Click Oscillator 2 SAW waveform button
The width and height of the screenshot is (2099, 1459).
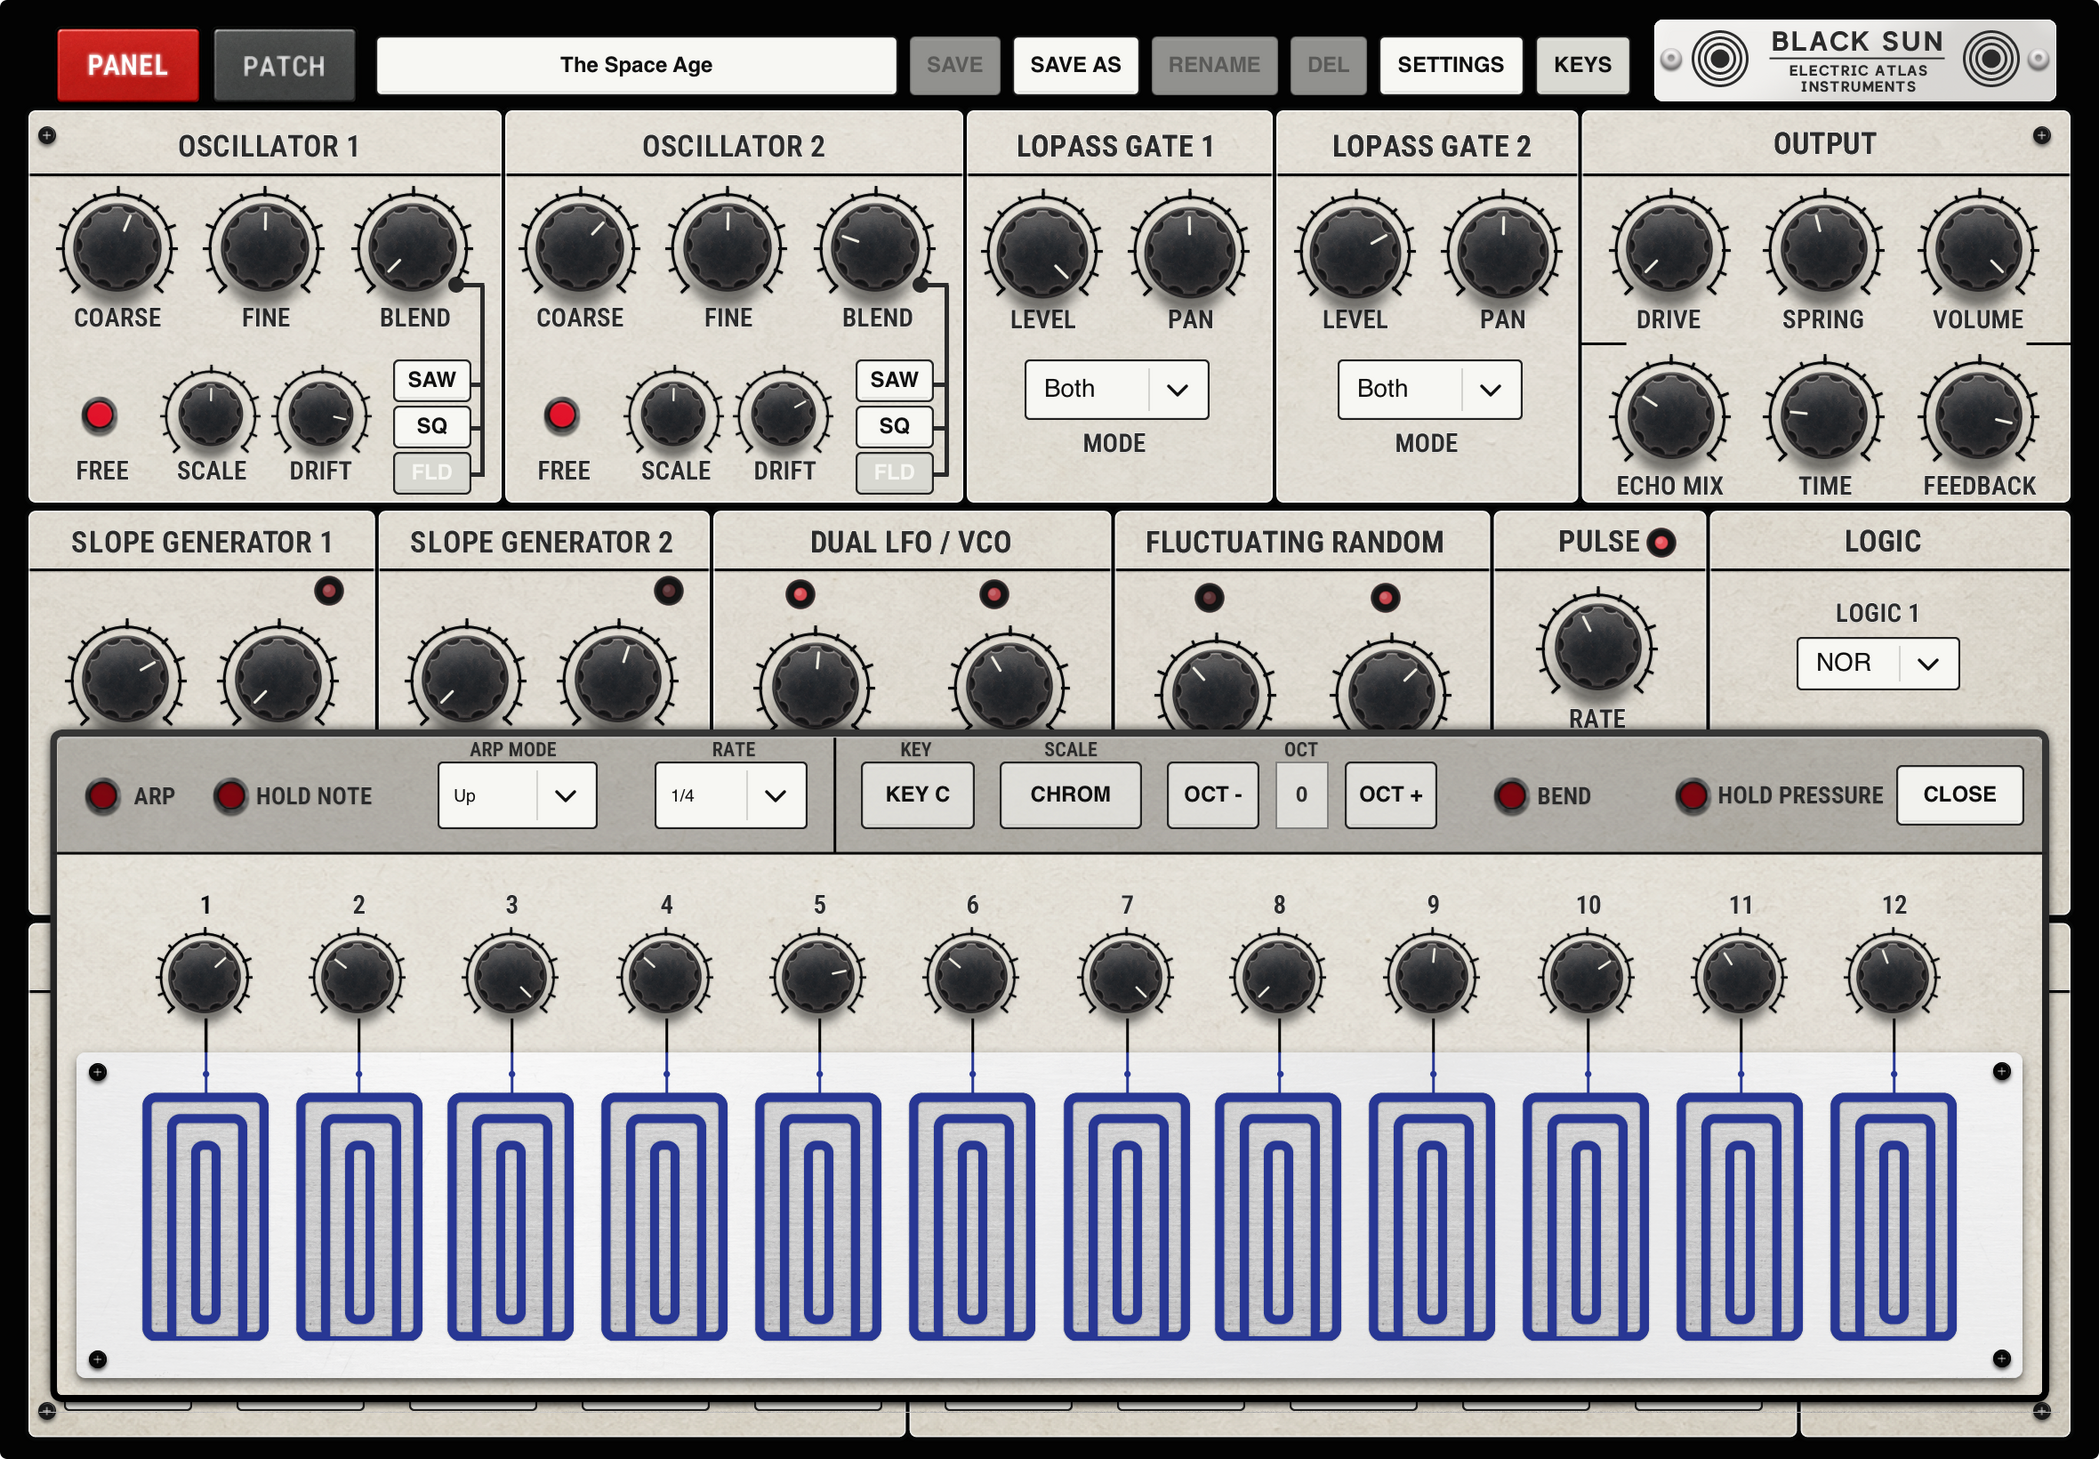coord(894,380)
